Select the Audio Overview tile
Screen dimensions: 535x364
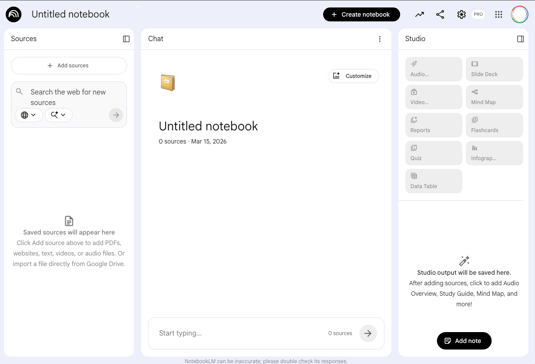pyautogui.click(x=434, y=69)
